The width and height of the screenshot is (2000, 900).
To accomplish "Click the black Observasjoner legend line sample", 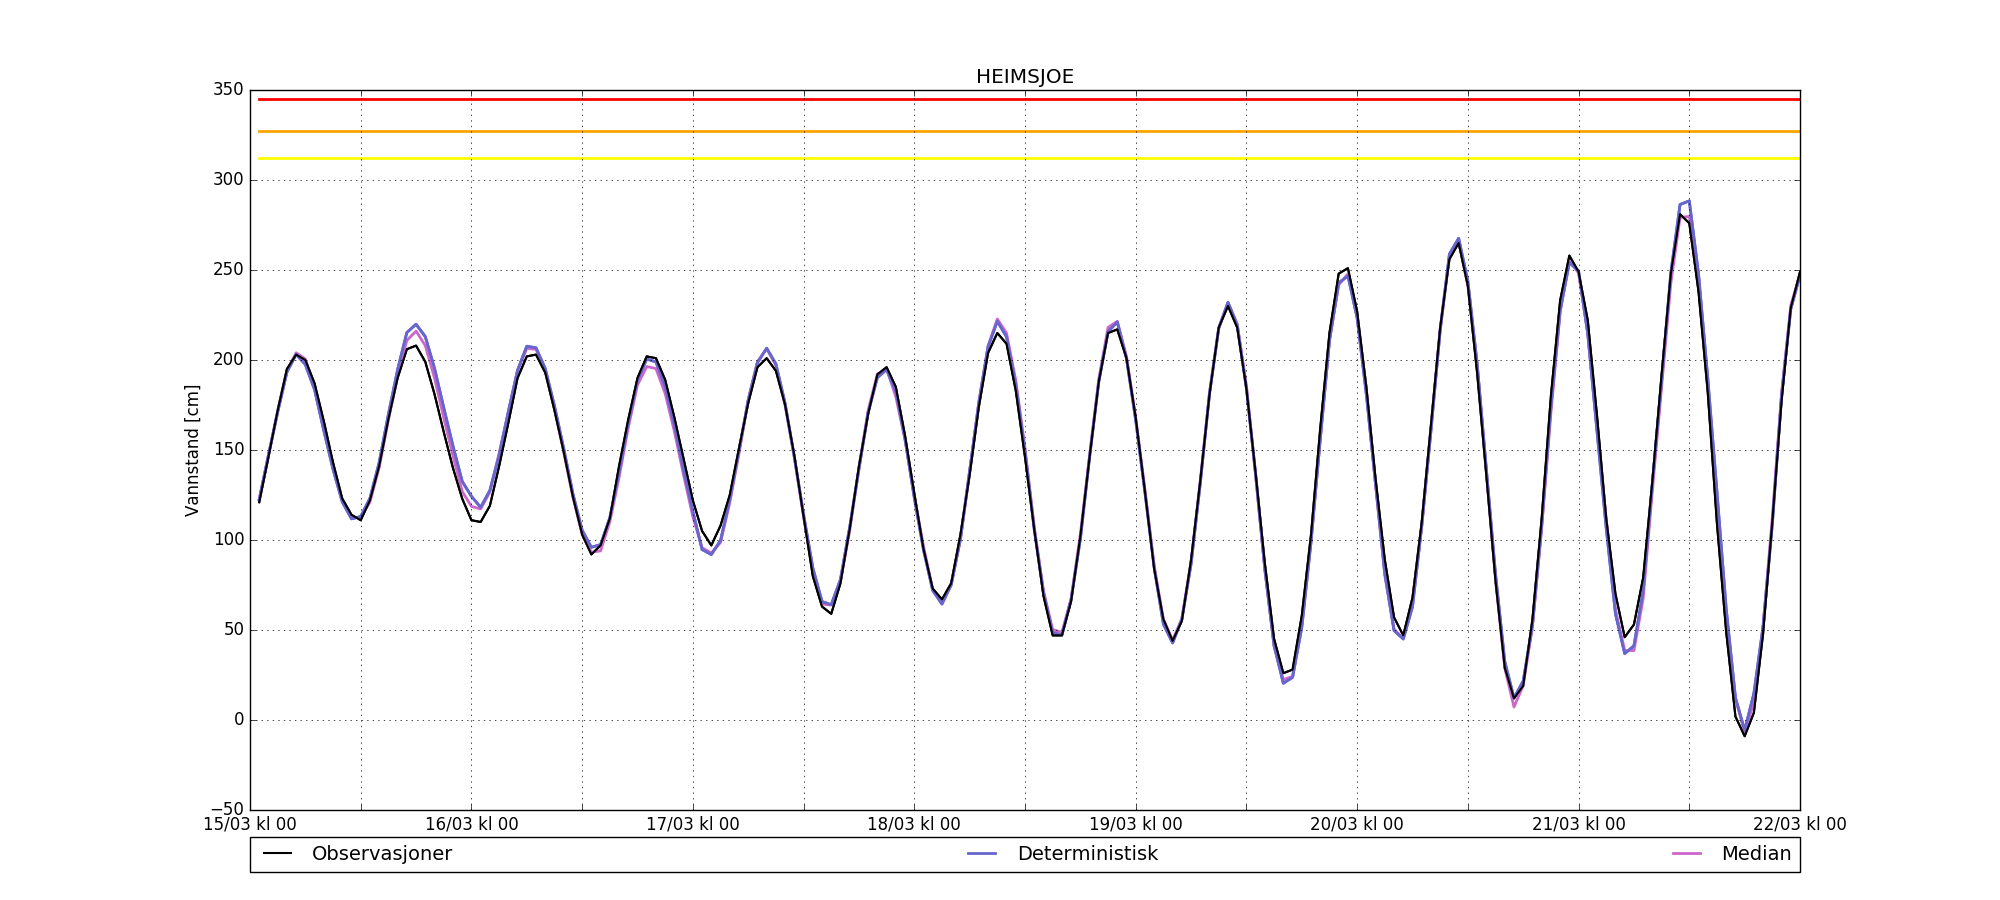I will click(x=277, y=854).
